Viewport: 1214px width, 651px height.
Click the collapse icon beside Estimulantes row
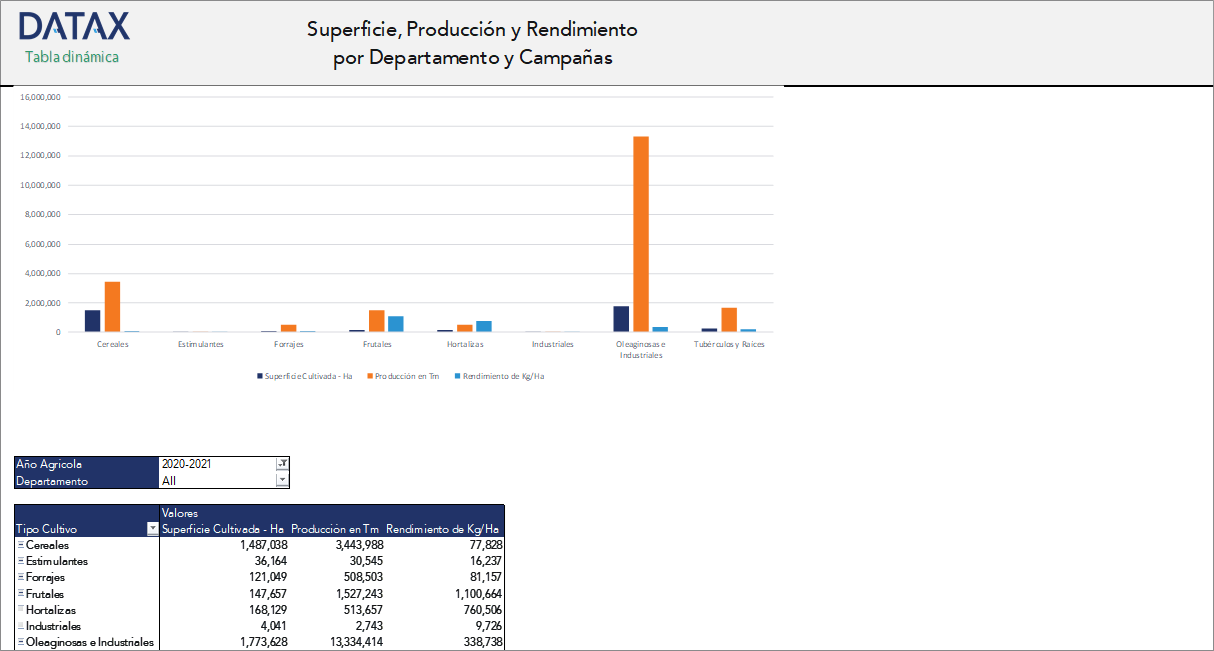point(19,561)
